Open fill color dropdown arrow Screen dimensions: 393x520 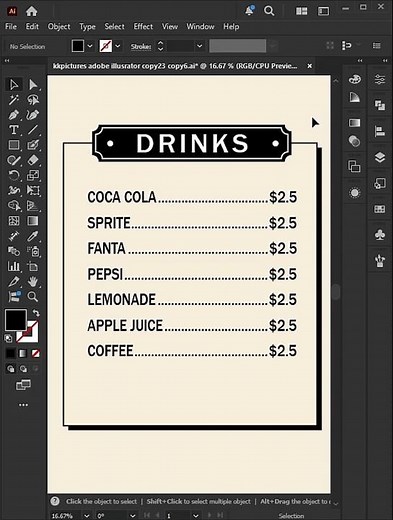point(90,46)
